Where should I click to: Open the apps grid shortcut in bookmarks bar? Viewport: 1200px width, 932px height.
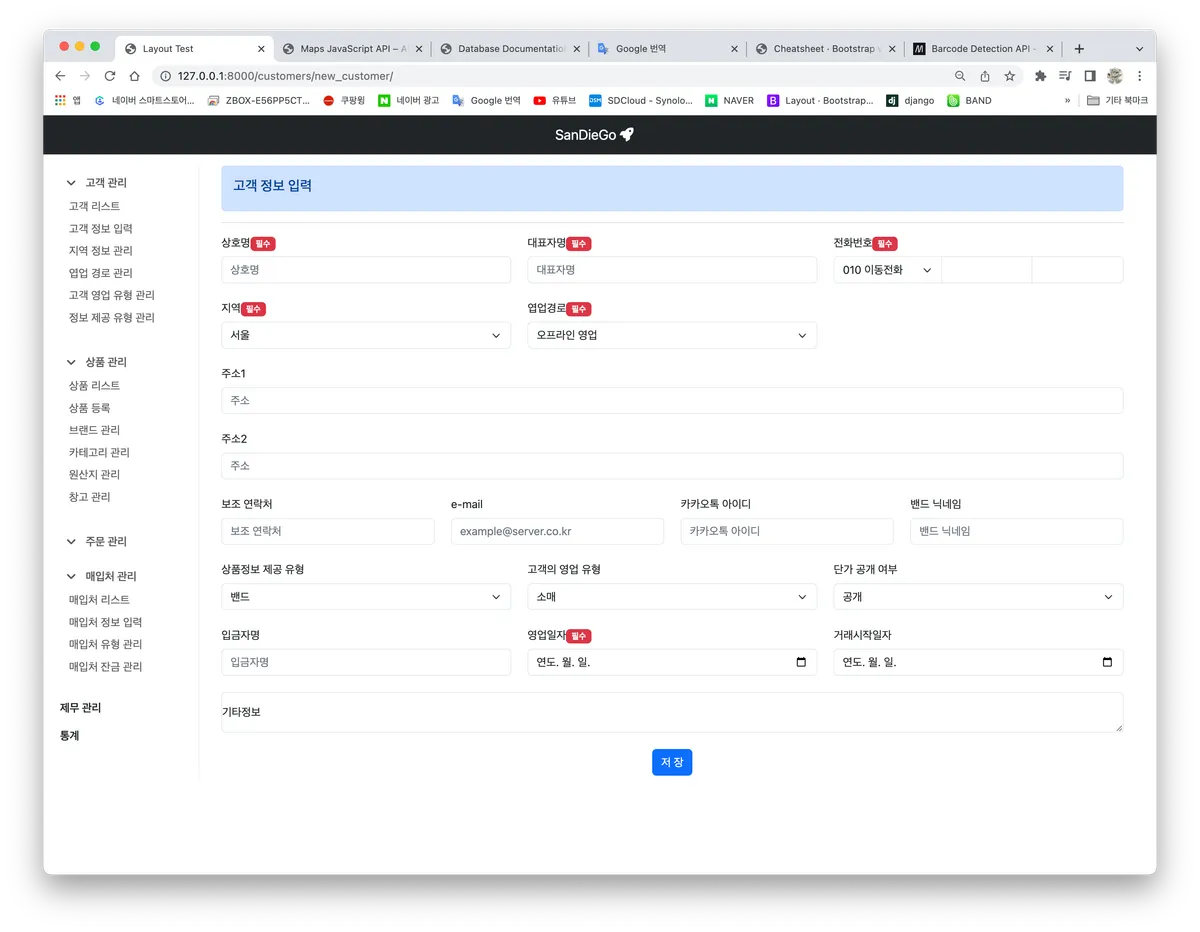68,100
